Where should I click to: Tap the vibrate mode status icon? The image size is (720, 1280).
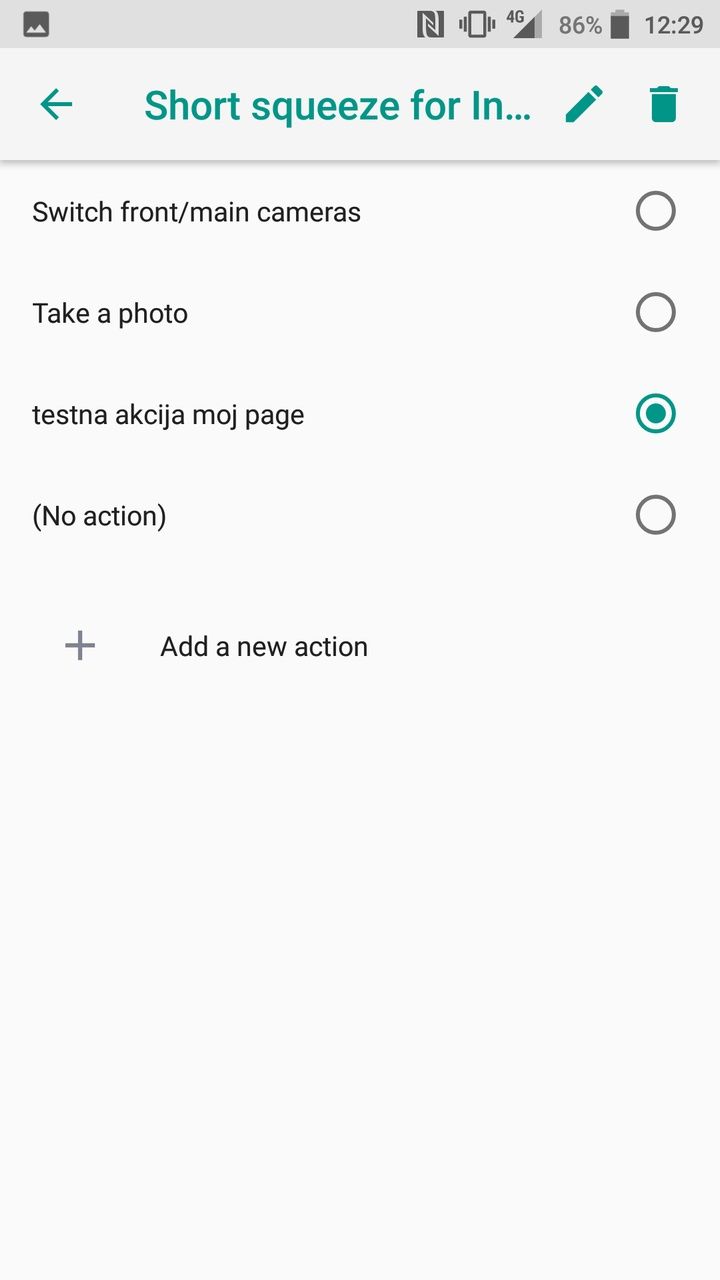[477, 25]
